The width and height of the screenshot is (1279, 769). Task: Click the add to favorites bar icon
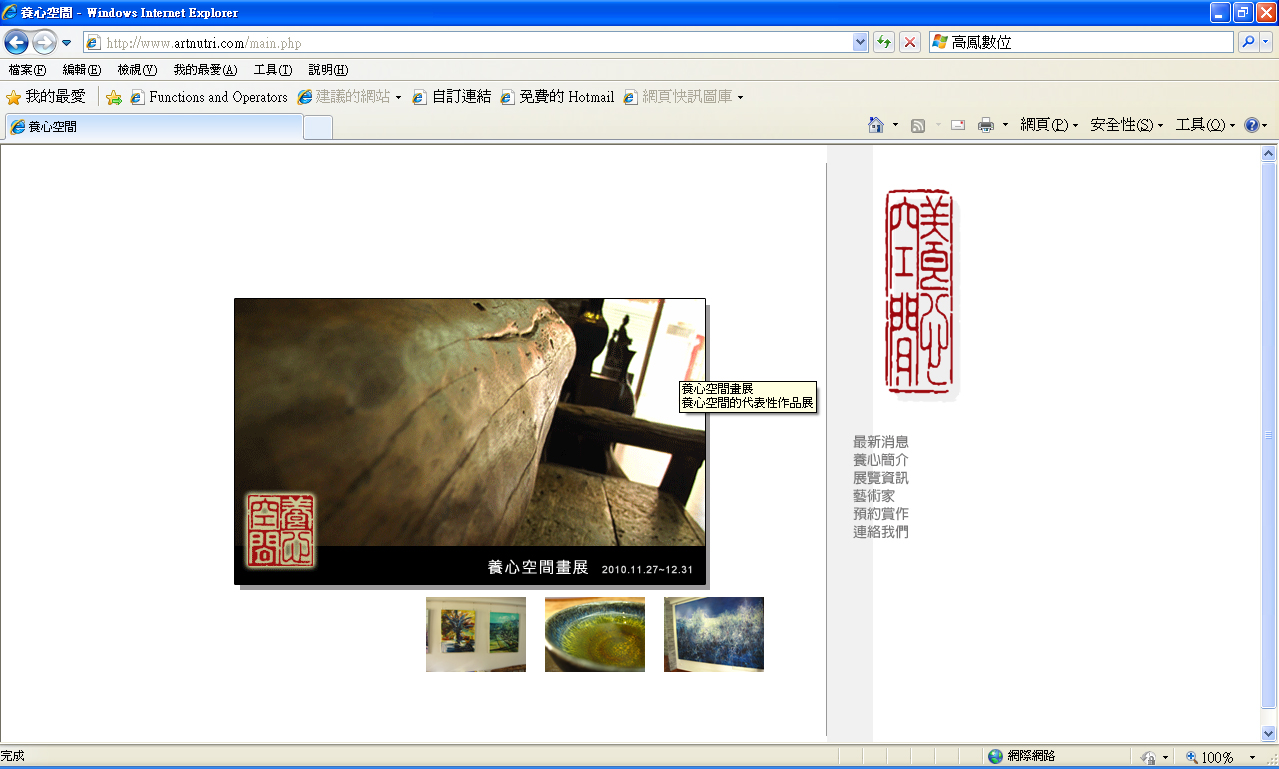tap(114, 97)
